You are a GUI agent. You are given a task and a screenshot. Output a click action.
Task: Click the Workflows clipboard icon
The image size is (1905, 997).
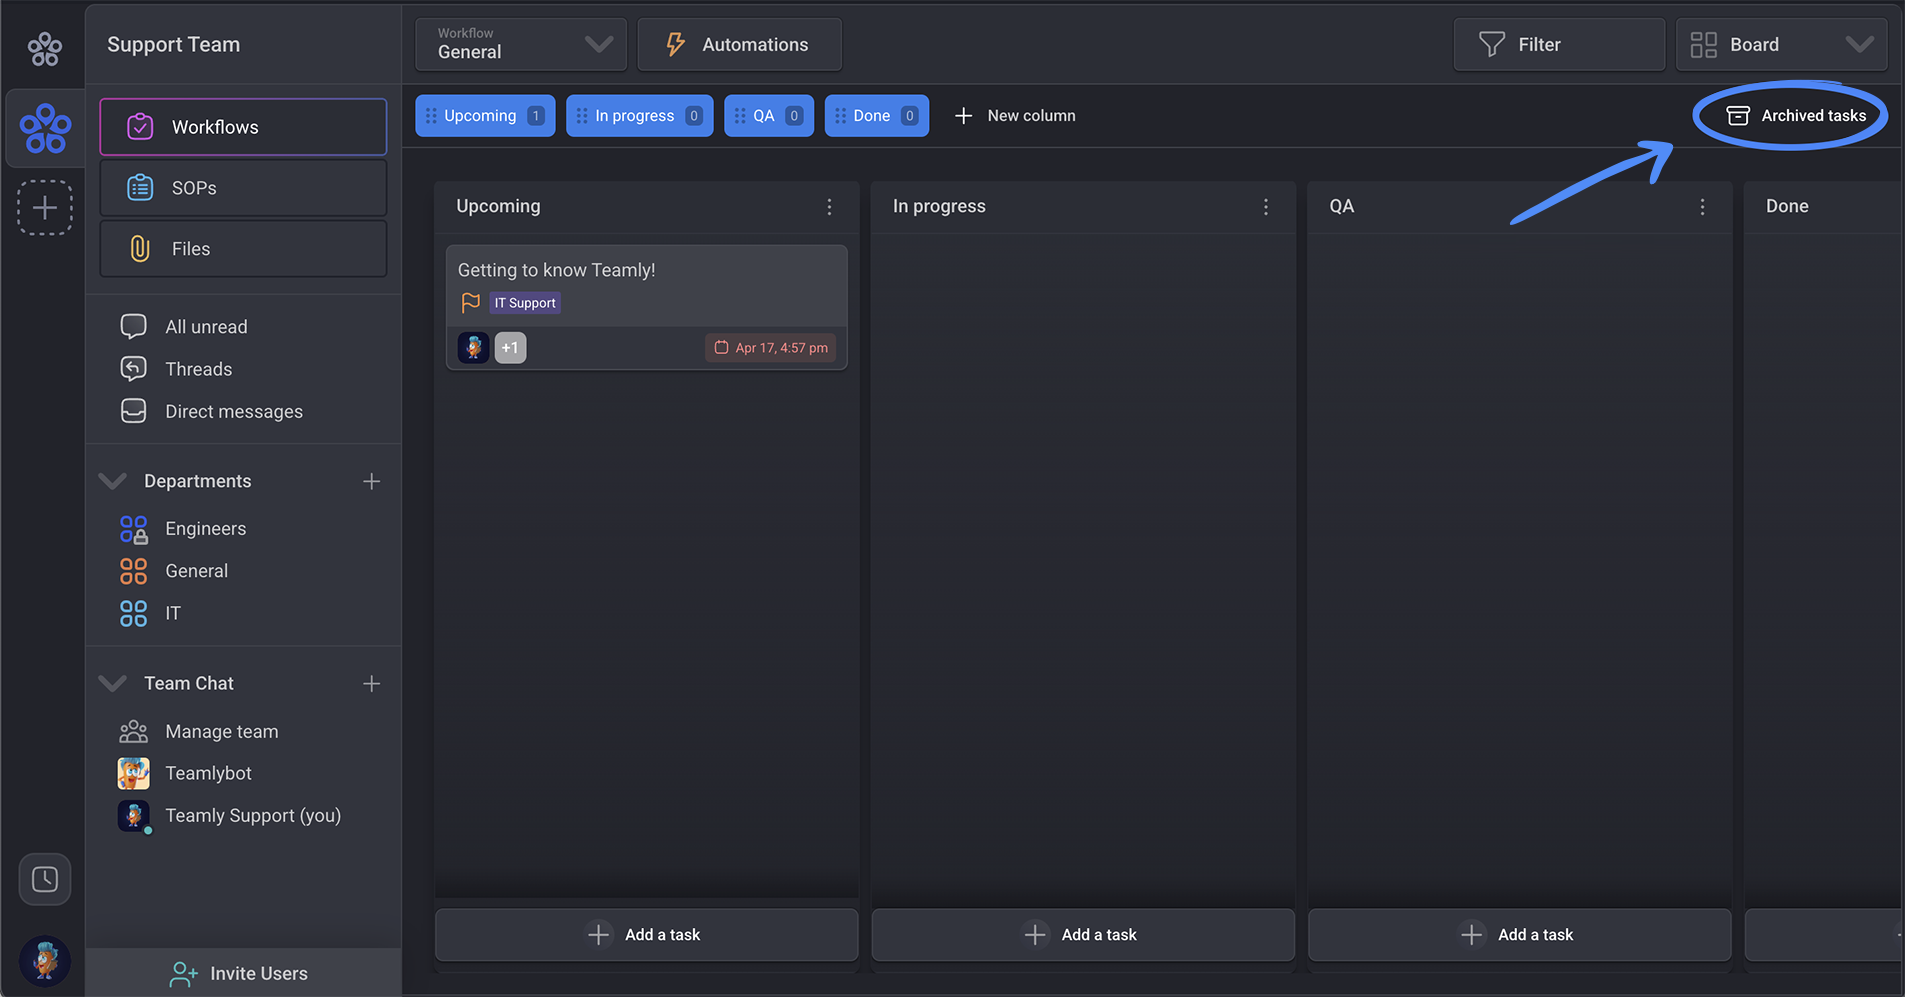pyautogui.click(x=140, y=127)
